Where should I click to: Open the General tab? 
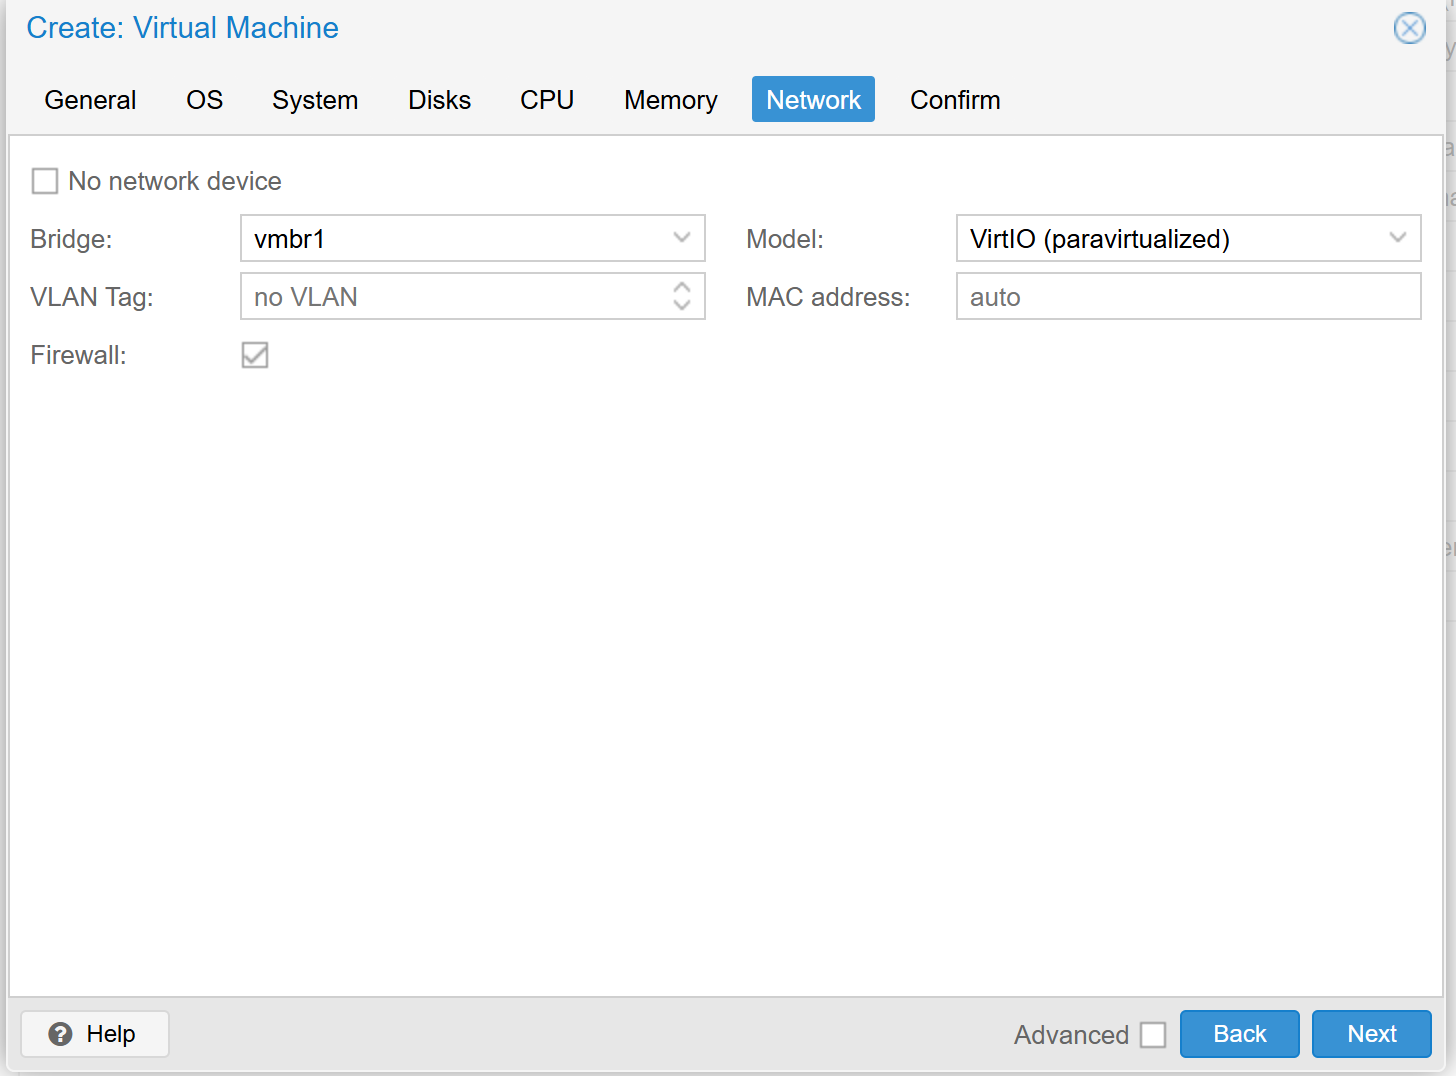click(90, 100)
